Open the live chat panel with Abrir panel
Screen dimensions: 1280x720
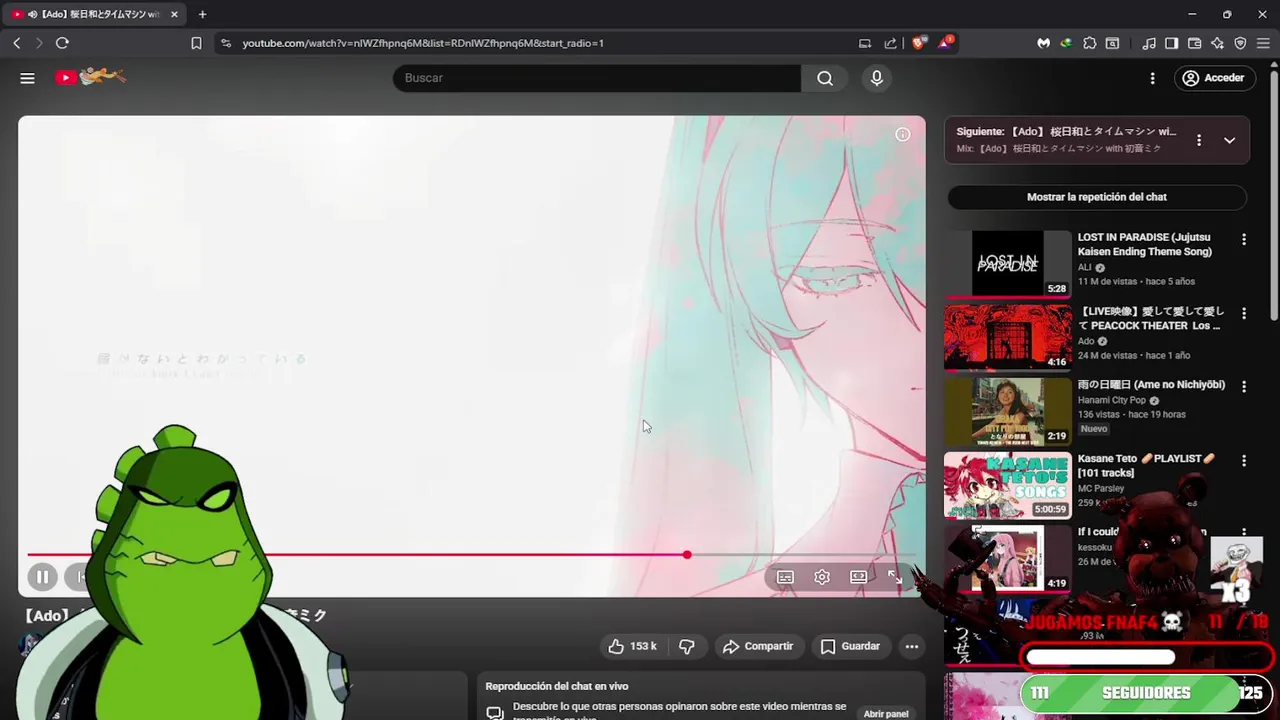pos(886,713)
